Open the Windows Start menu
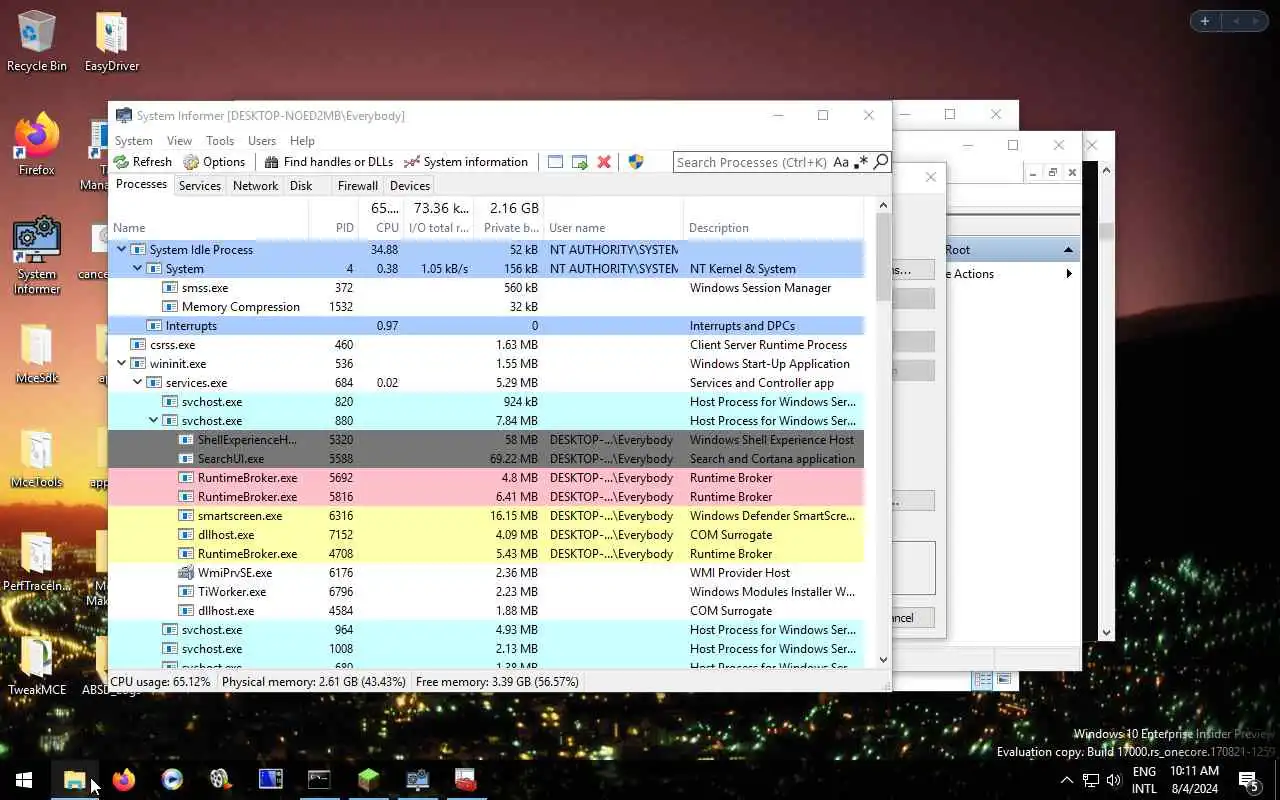This screenshot has width=1280, height=800. click(x=24, y=780)
